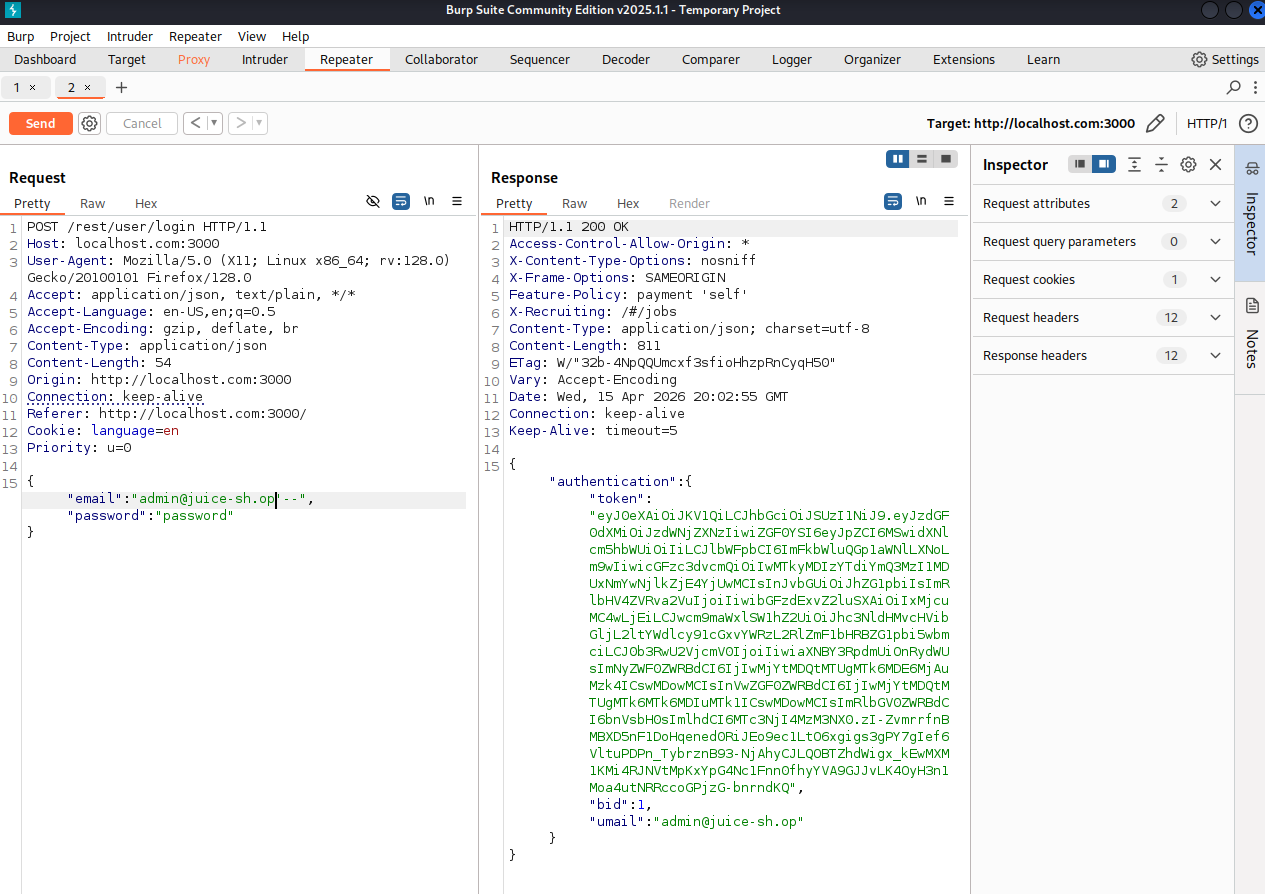
Task: Select combined tabbed request/response layout
Action: coord(946,159)
